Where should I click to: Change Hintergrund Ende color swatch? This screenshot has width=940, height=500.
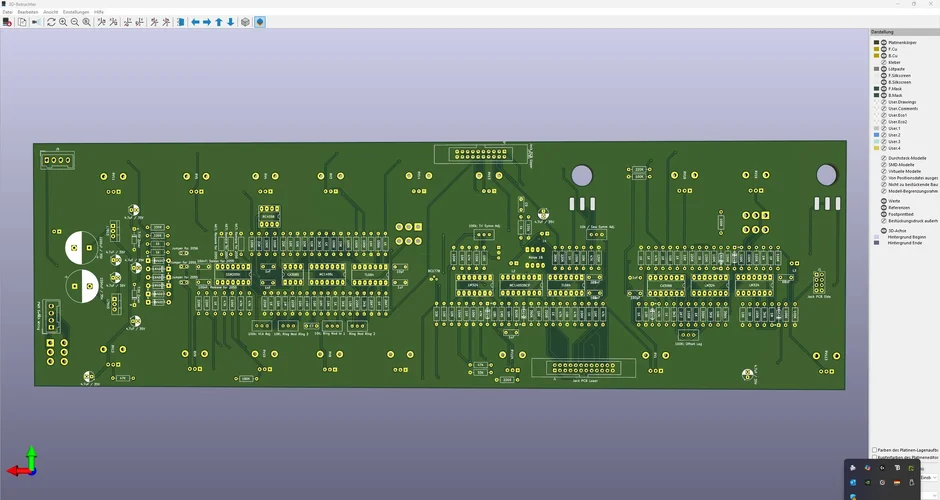click(x=876, y=243)
